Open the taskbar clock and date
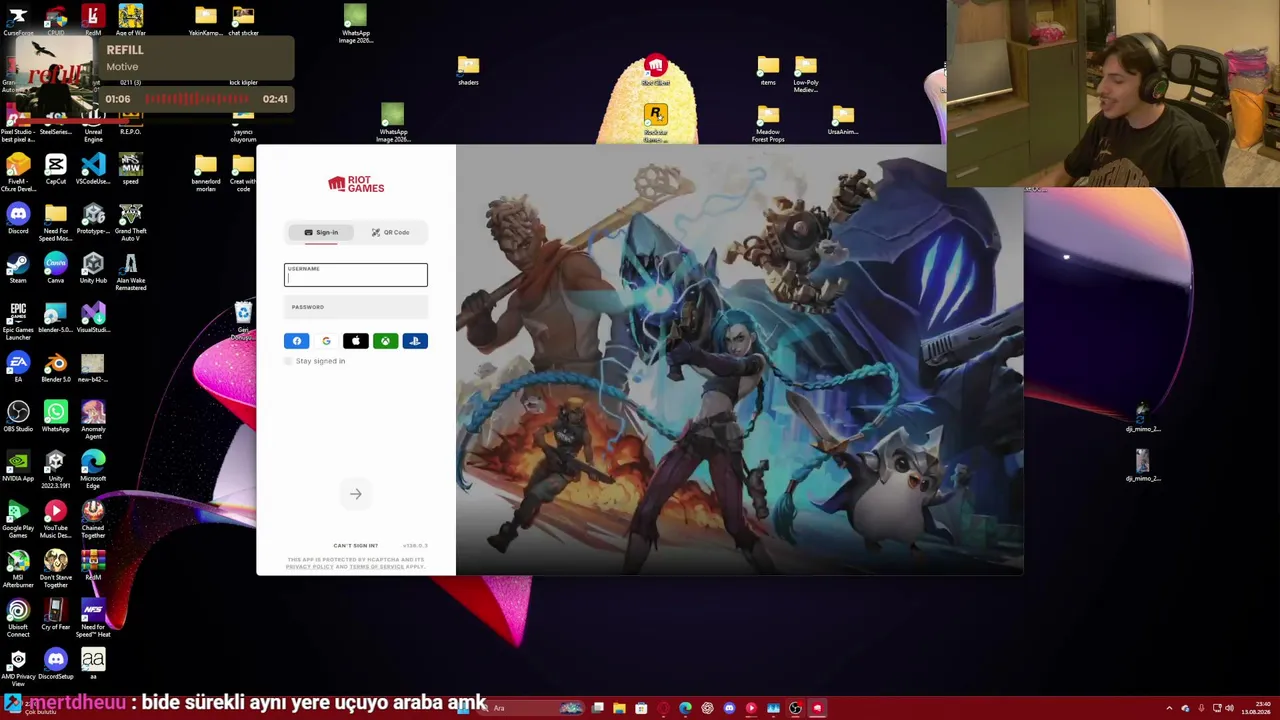This screenshot has width=1280, height=720. click(x=1256, y=708)
